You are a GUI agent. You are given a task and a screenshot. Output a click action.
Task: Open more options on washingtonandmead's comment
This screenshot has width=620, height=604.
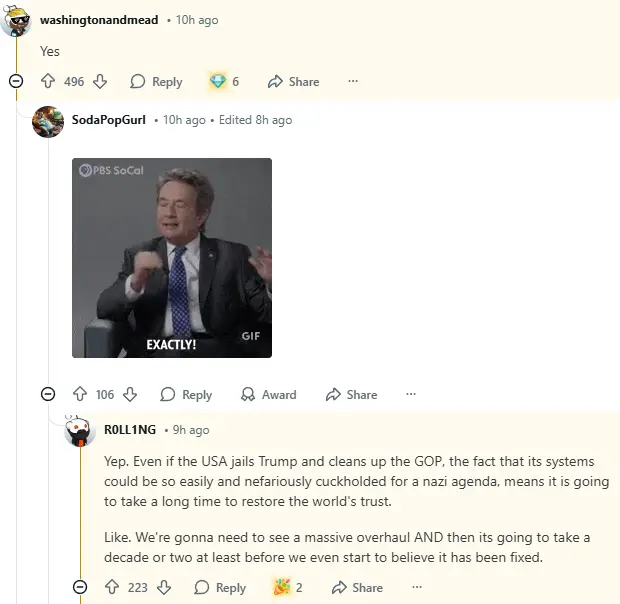coord(353,82)
